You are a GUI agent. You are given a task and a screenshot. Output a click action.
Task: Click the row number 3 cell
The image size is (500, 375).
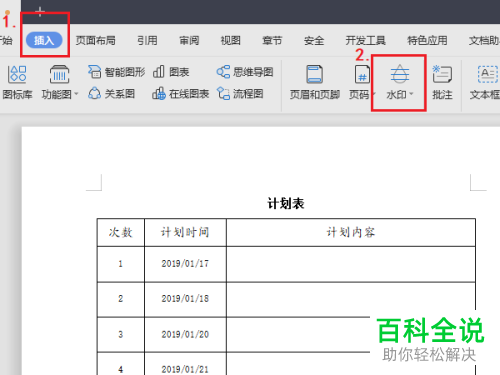[x=121, y=334]
